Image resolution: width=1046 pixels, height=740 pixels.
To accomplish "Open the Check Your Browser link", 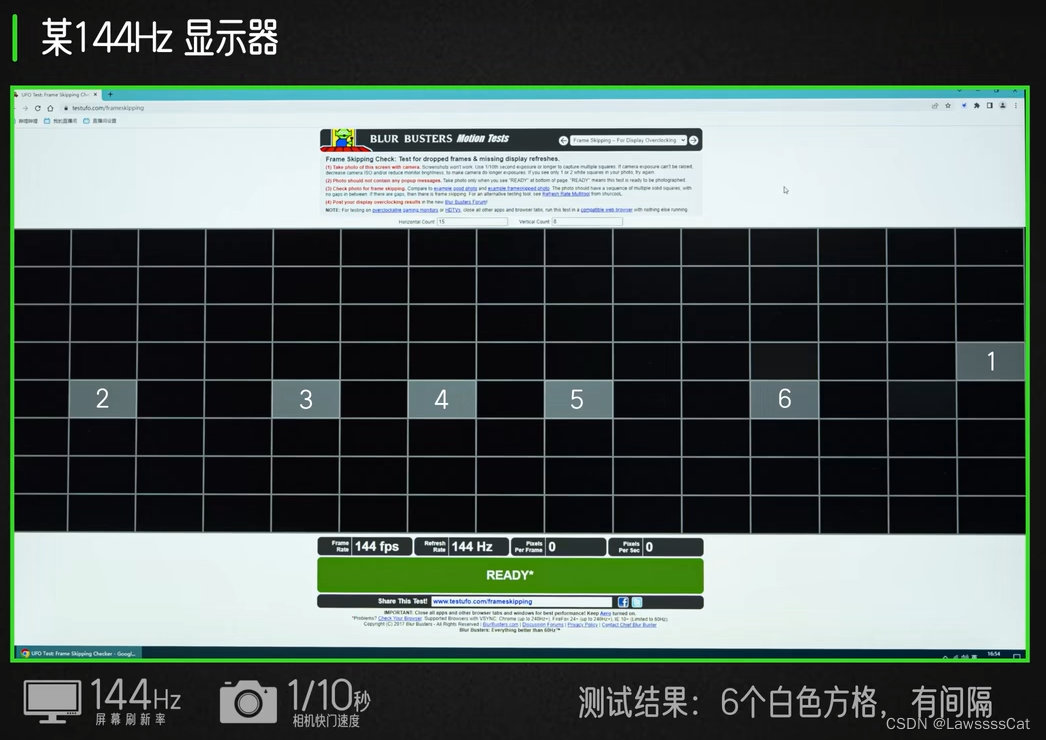I will [400, 619].
